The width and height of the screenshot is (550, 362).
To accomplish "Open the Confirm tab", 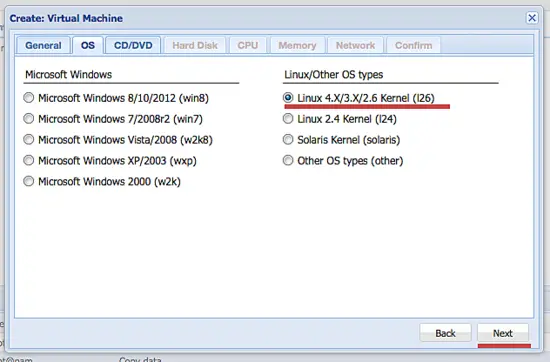I will (414, 45).
